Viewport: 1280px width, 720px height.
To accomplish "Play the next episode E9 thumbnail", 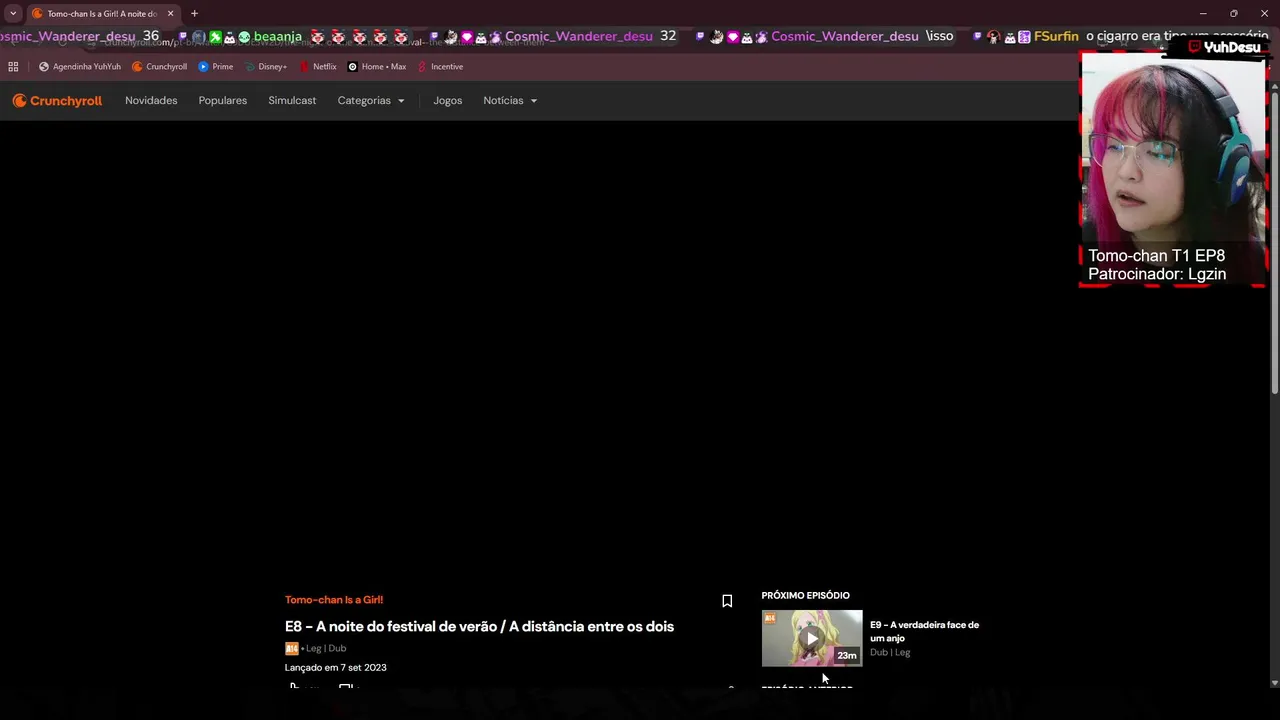I will coord(812,638).
